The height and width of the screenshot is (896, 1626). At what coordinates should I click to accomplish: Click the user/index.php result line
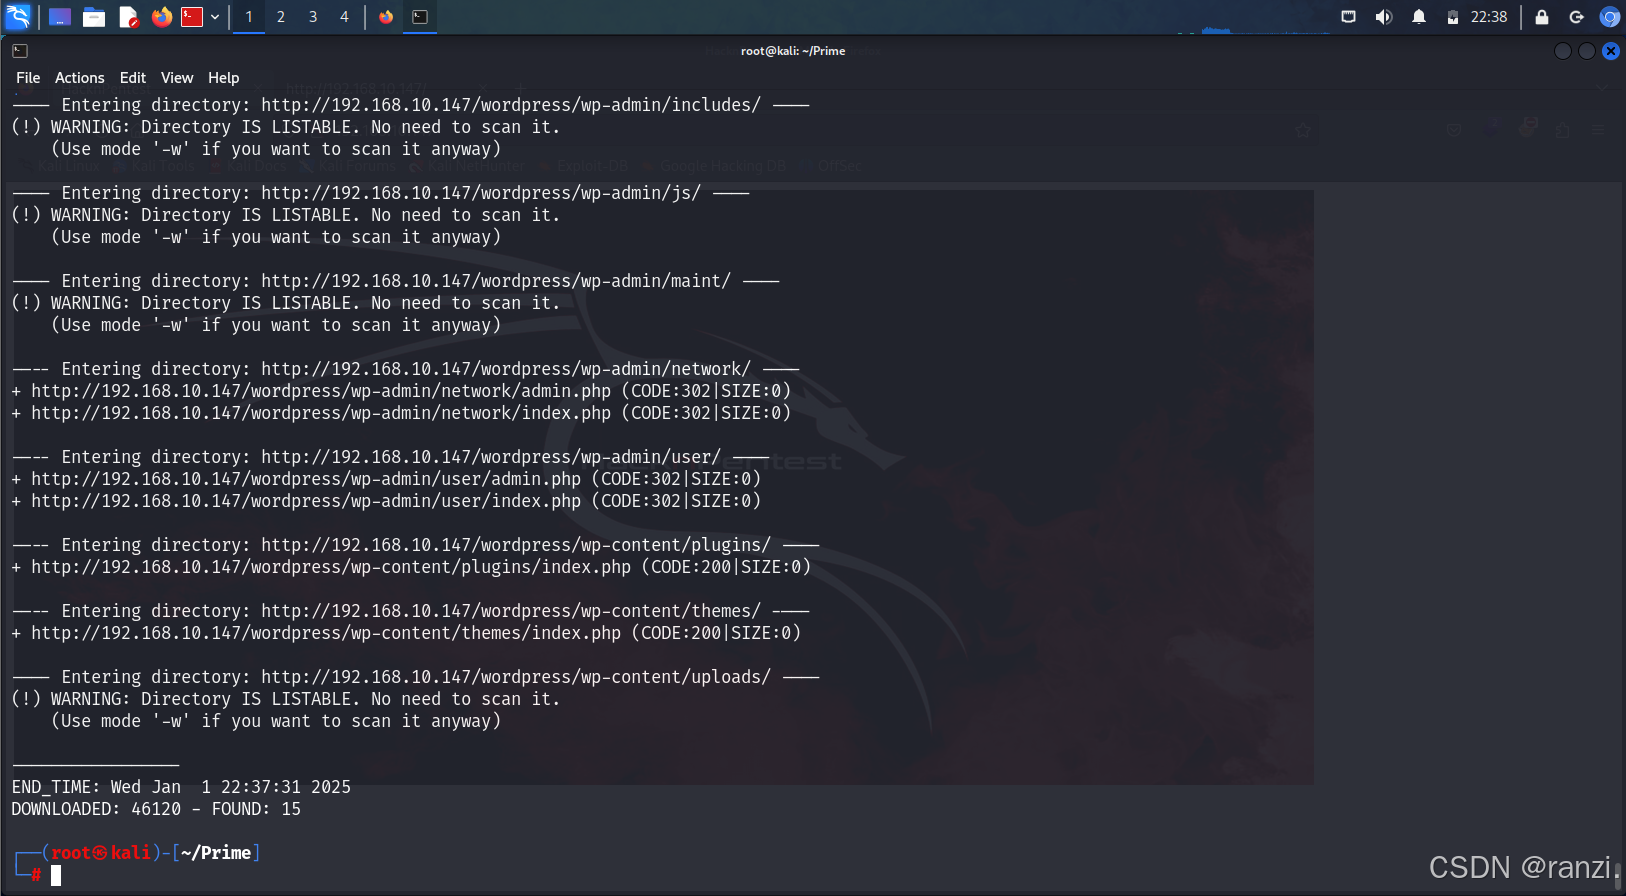pos(386,501)
